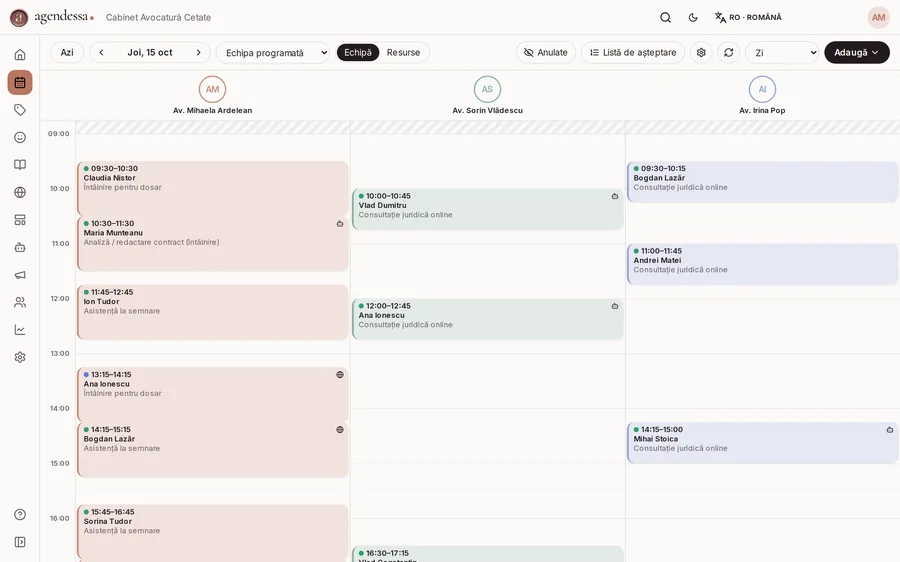The width and height of the screenshot is (900, 562).
Task: Click the search magnifier icon
Action: 665,17
